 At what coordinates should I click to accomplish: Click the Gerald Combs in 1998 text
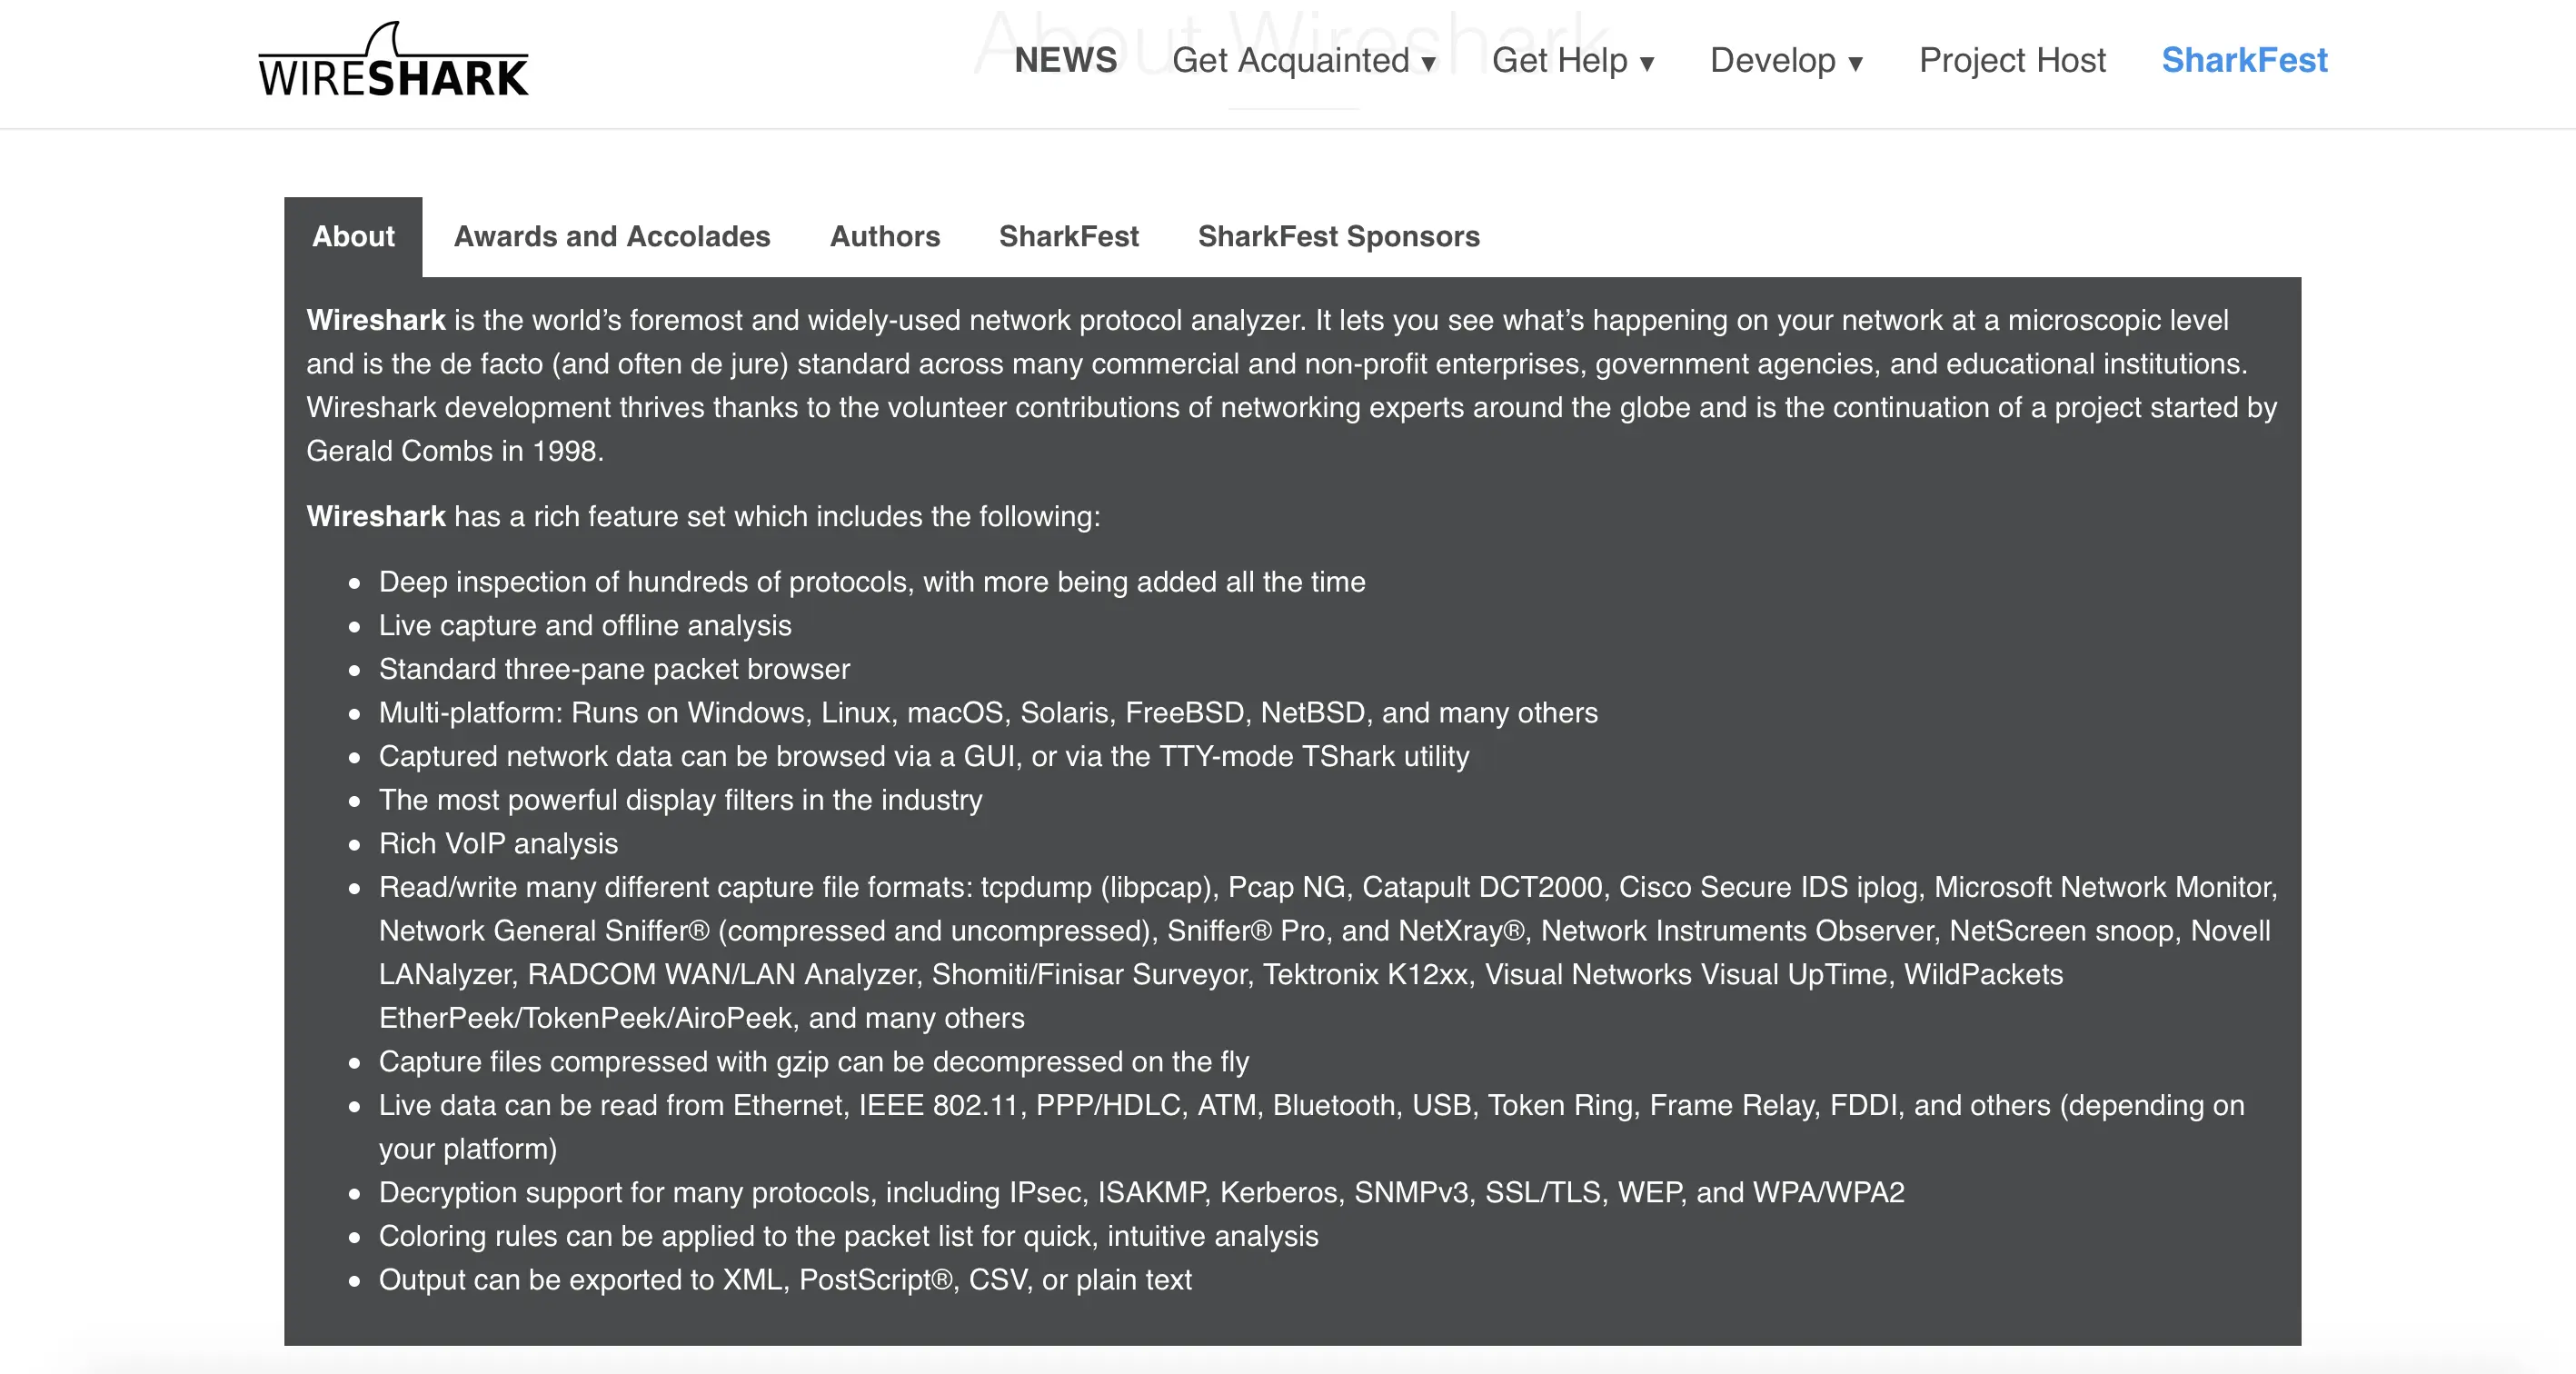point(454,451)
